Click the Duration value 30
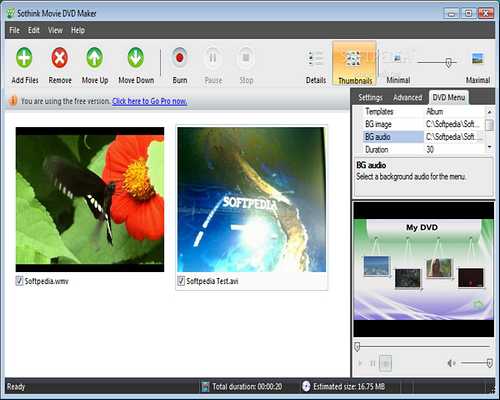Image resolution: width=500 pixels, height=400 pixels. (x=430, y=149)
